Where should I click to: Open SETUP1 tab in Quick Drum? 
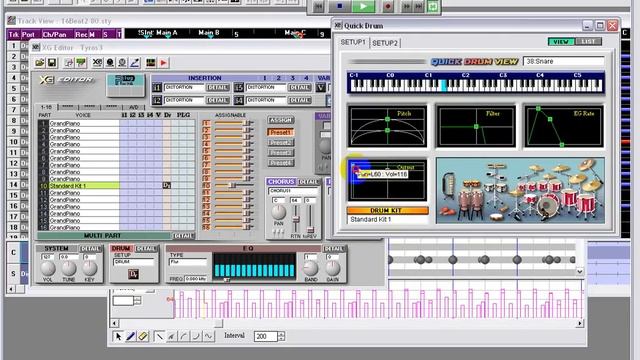(x=353, y=42)
